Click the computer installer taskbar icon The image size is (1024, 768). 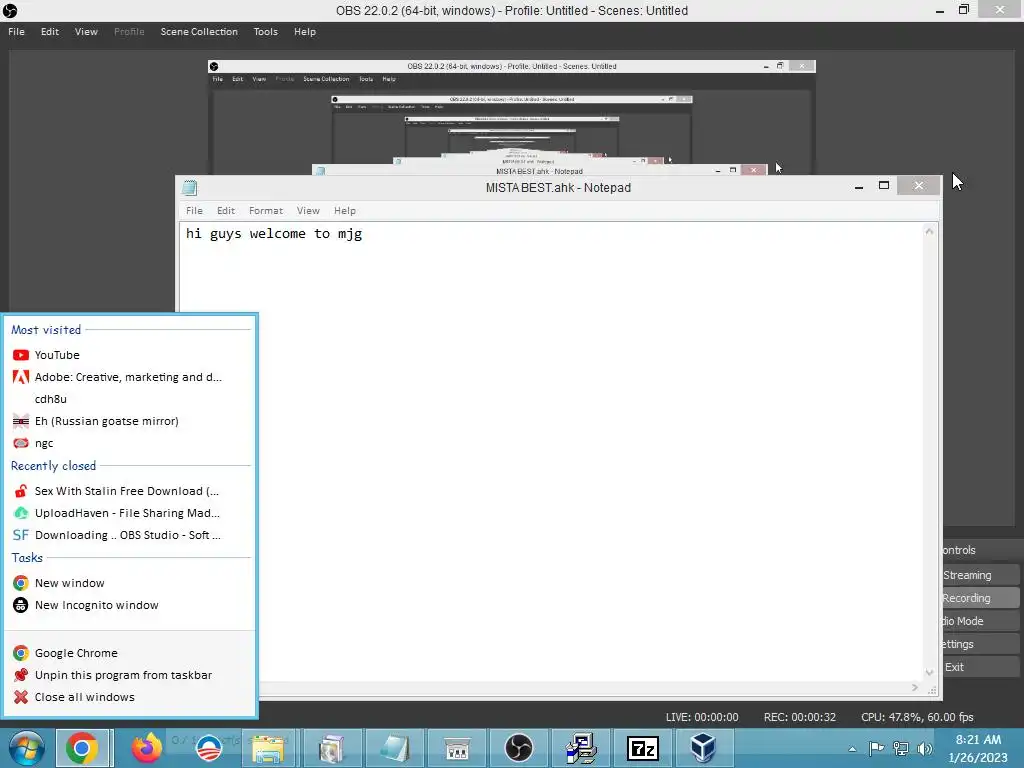[x=581, y=748]
